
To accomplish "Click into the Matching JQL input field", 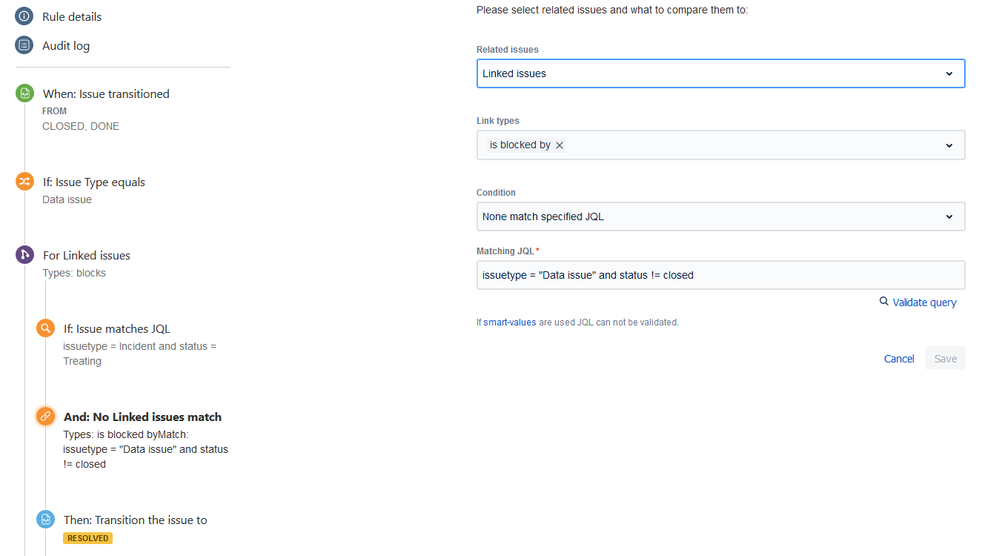I will 721,275.
